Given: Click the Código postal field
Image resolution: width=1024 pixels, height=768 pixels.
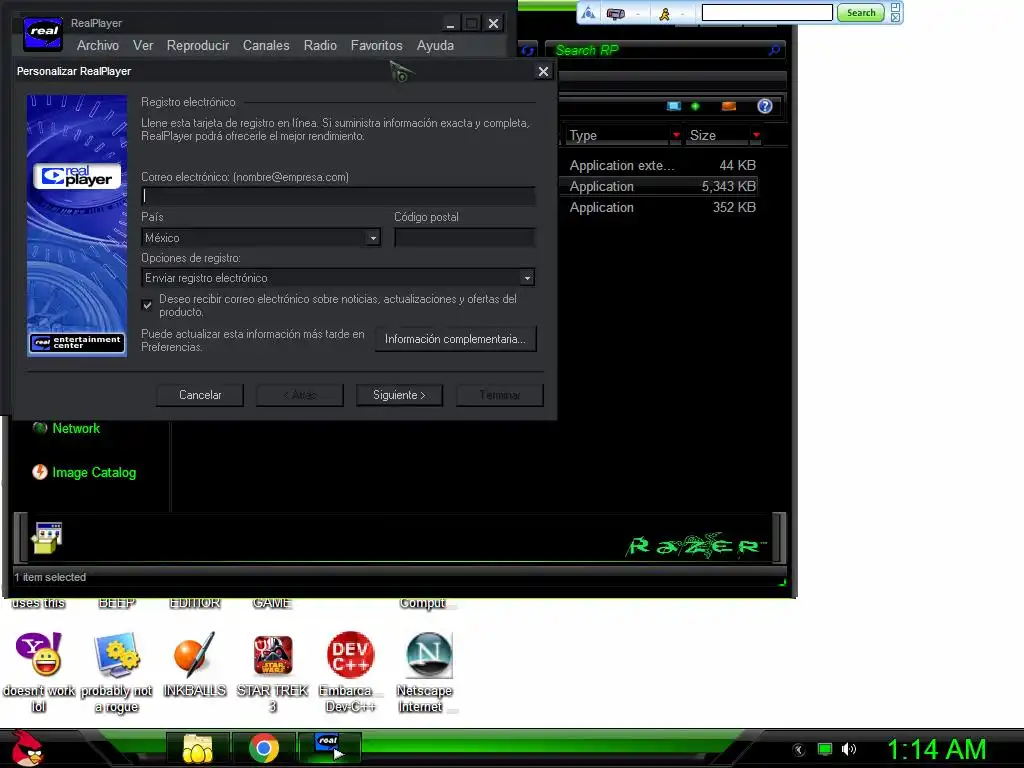Looking at the screenshot, I should point(465,238).
